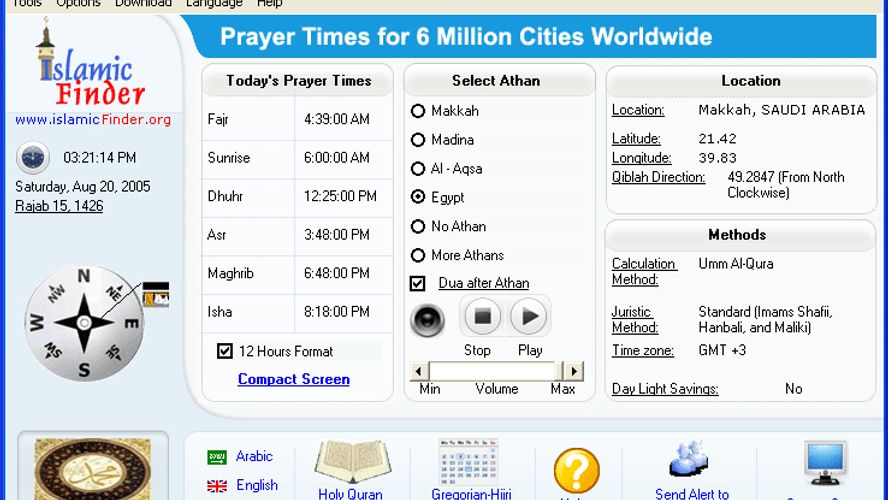Image resolution: width=888 pixels, height=500 pixels.
Task: Play the selected Athan
Action: pyautogui.click(x=529, y=317)
